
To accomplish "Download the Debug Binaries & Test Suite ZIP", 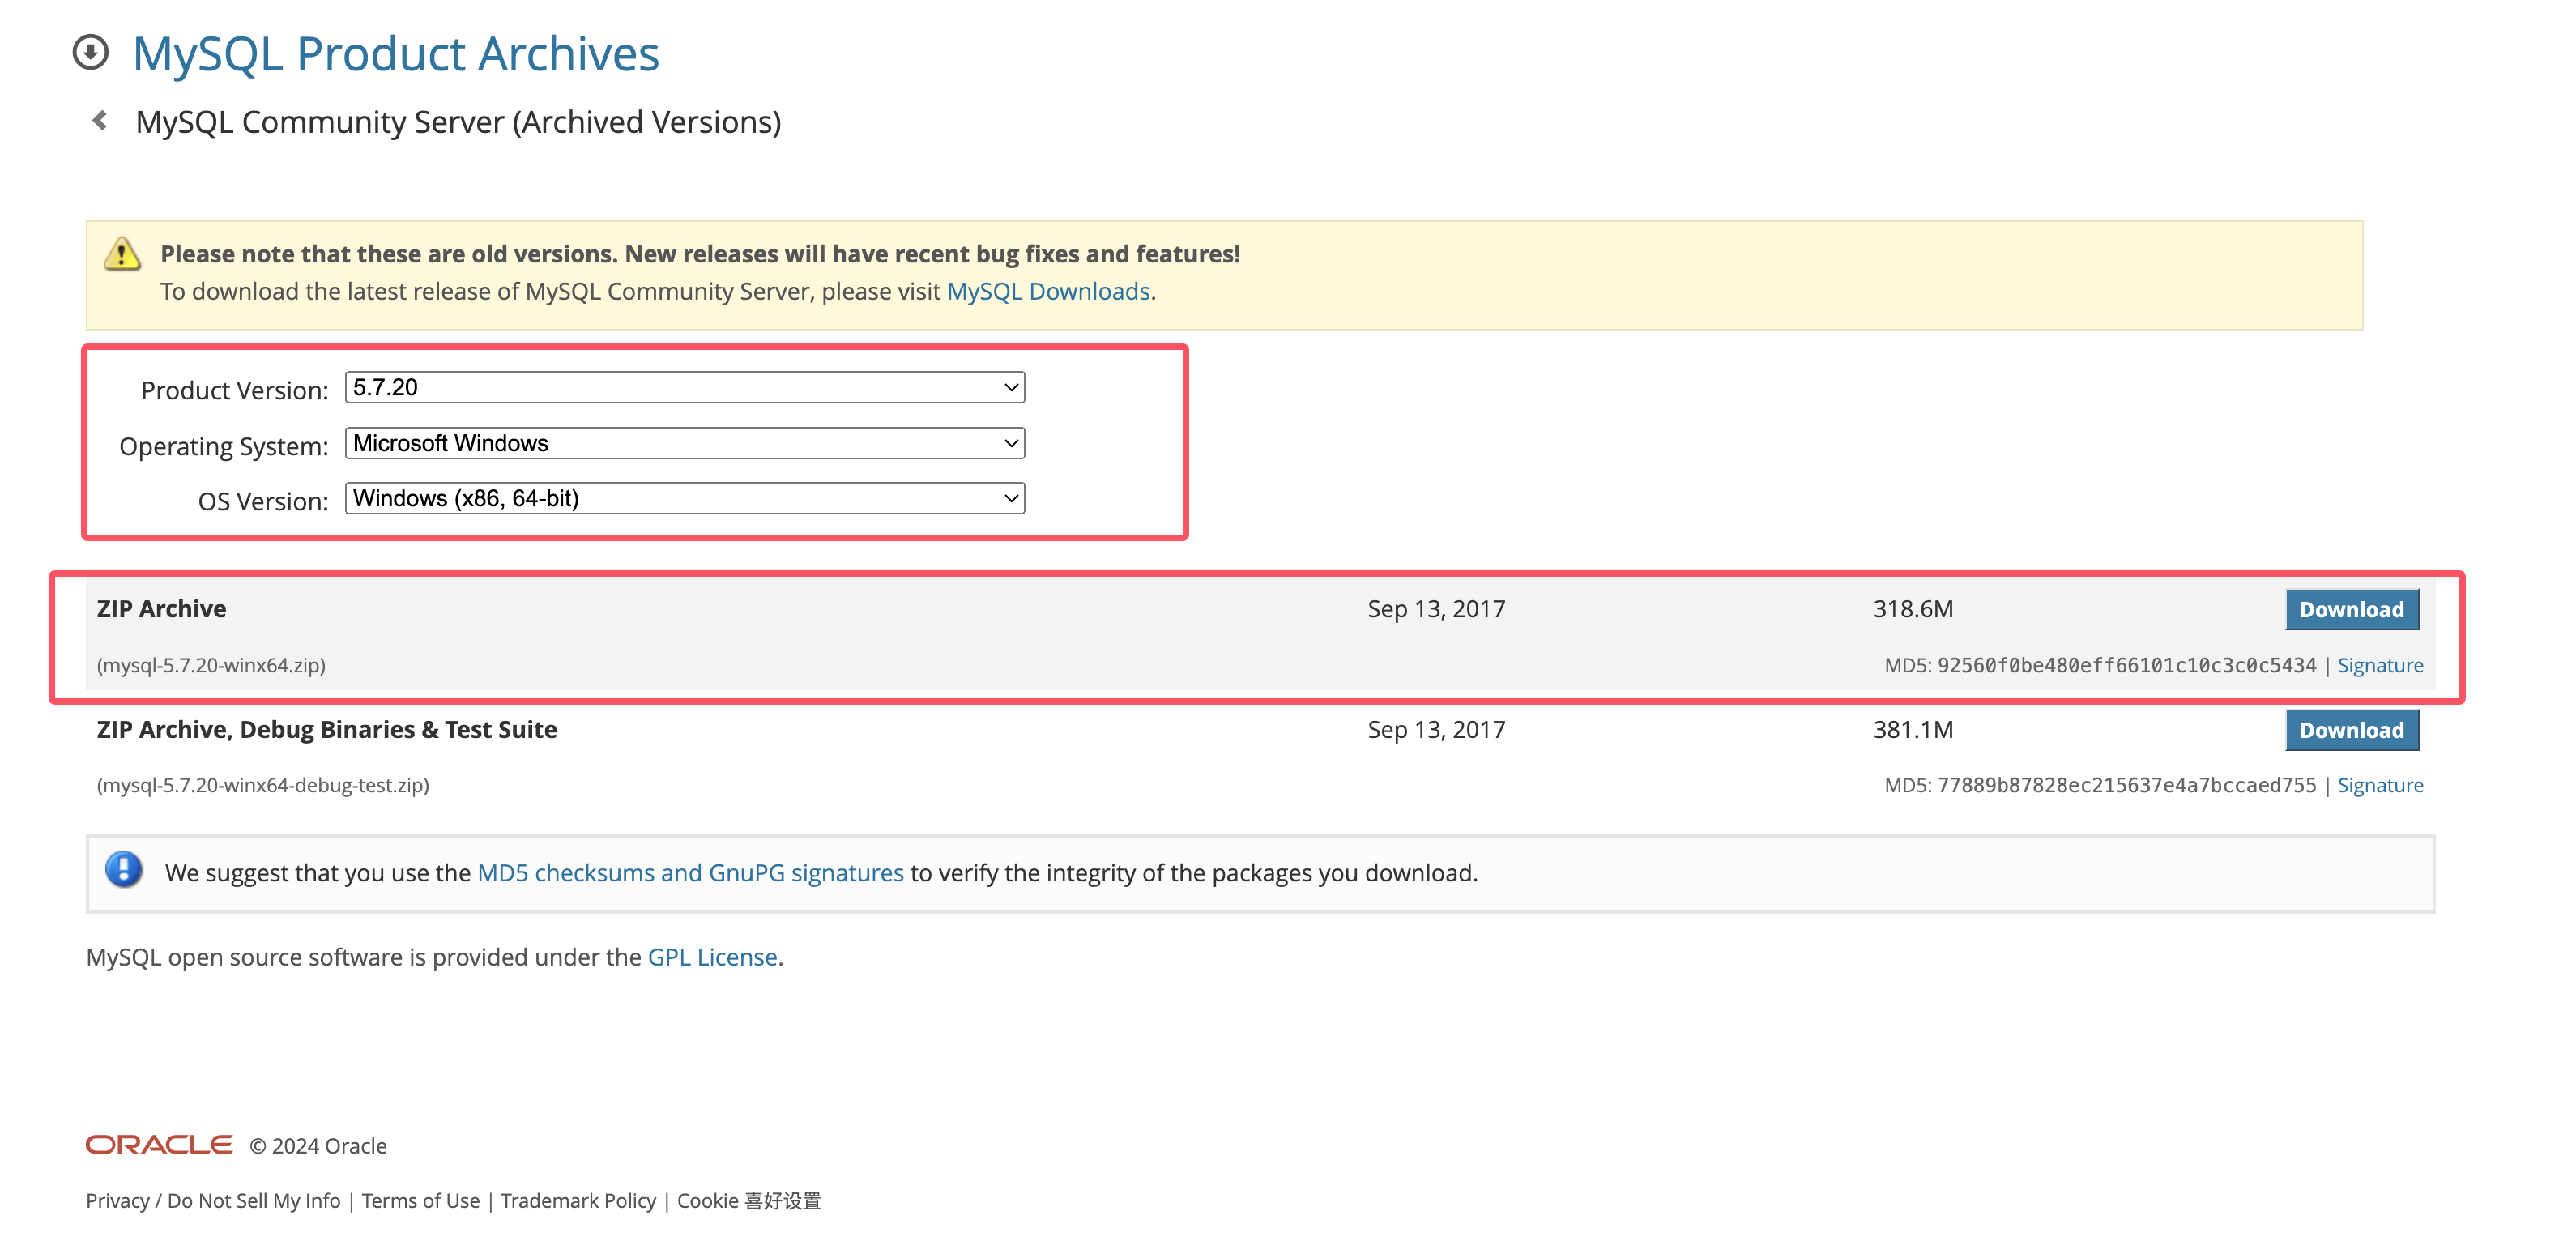I will [2352, 730].
